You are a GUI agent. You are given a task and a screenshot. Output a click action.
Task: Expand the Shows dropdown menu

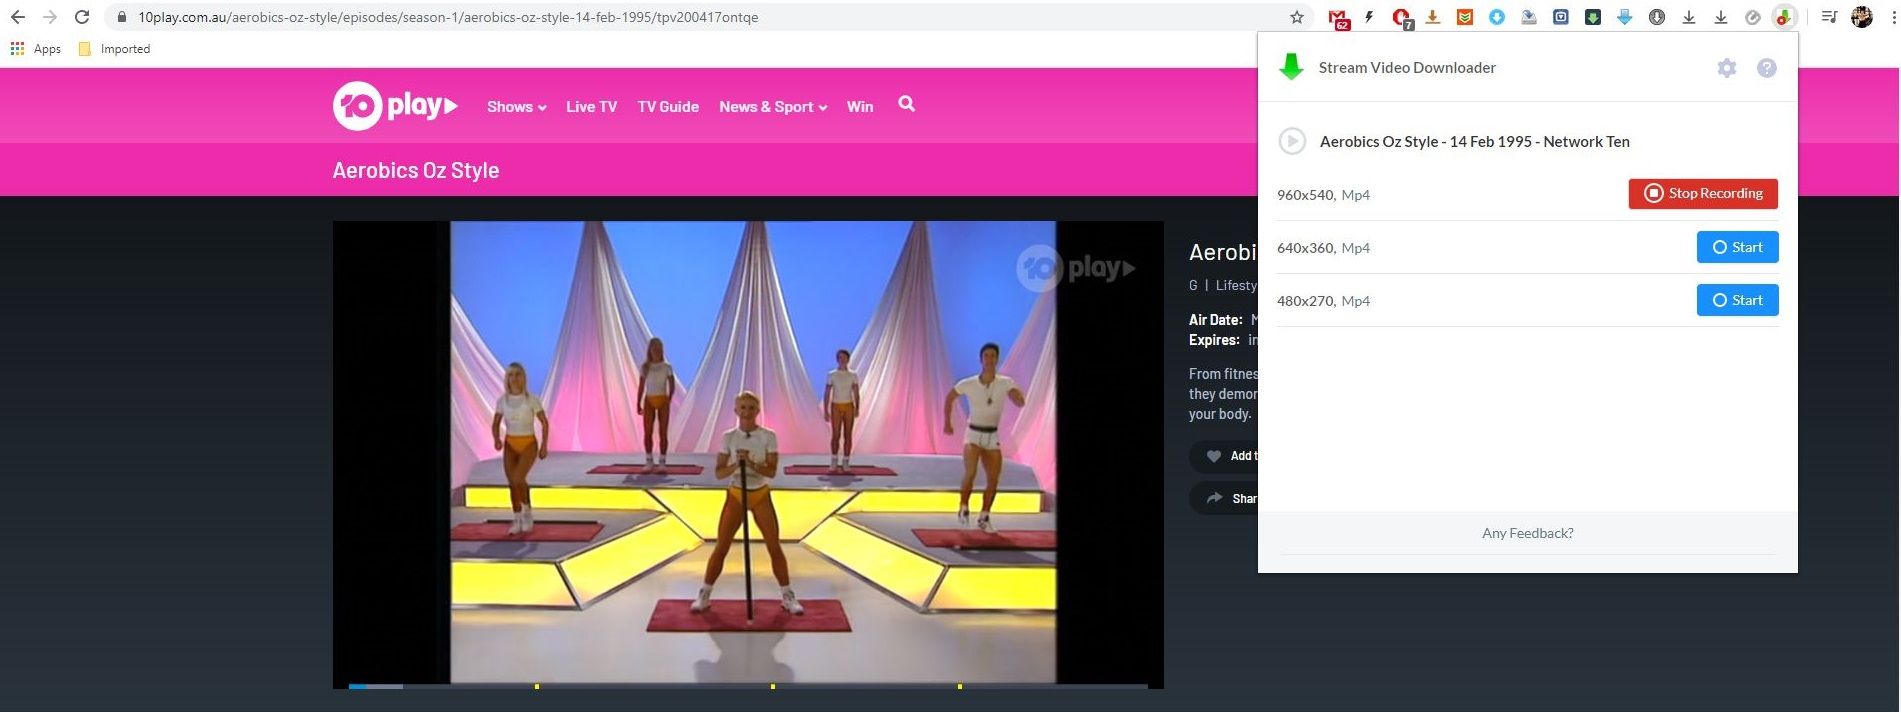516,107
